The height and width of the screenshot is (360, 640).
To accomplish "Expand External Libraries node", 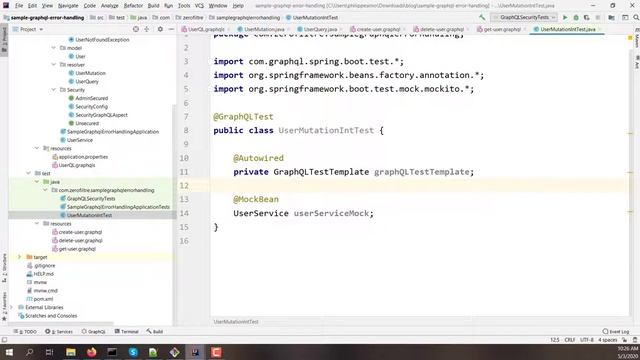I will tap(11, 307).
